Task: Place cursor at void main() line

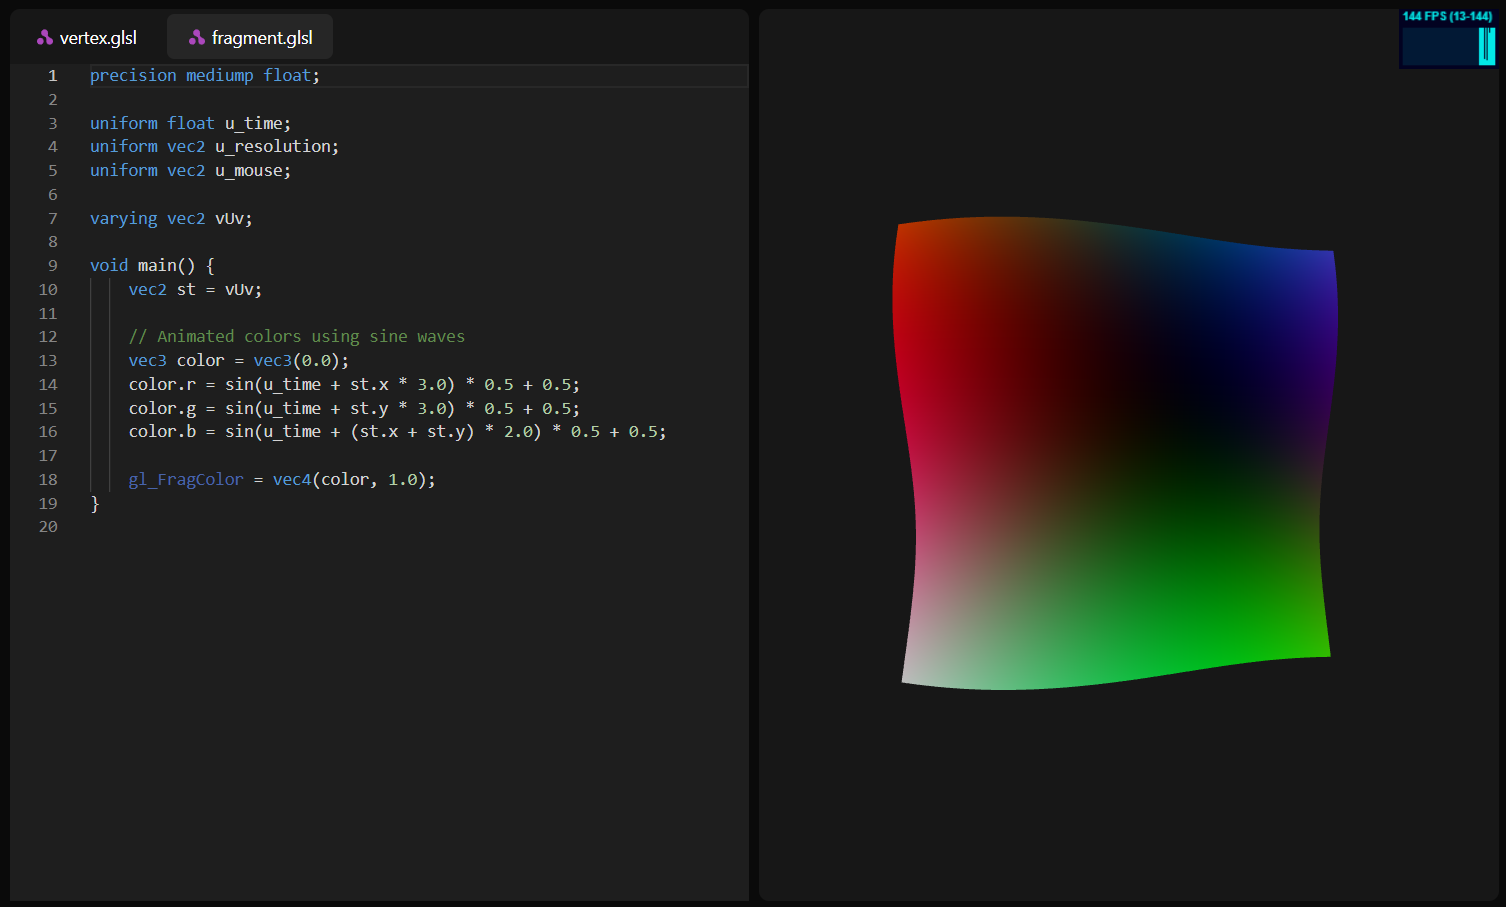Action: pyautogui.click(x=152, y=266)
